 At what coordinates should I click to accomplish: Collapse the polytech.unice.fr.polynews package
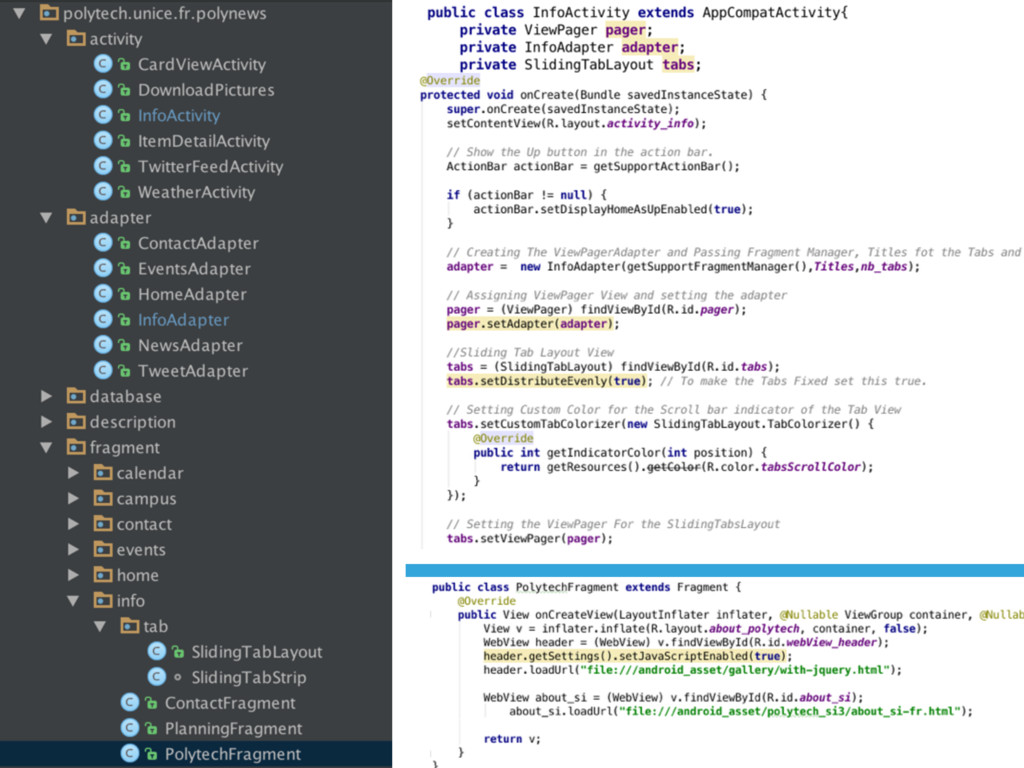pyautogui.click(x=20, y=12)
